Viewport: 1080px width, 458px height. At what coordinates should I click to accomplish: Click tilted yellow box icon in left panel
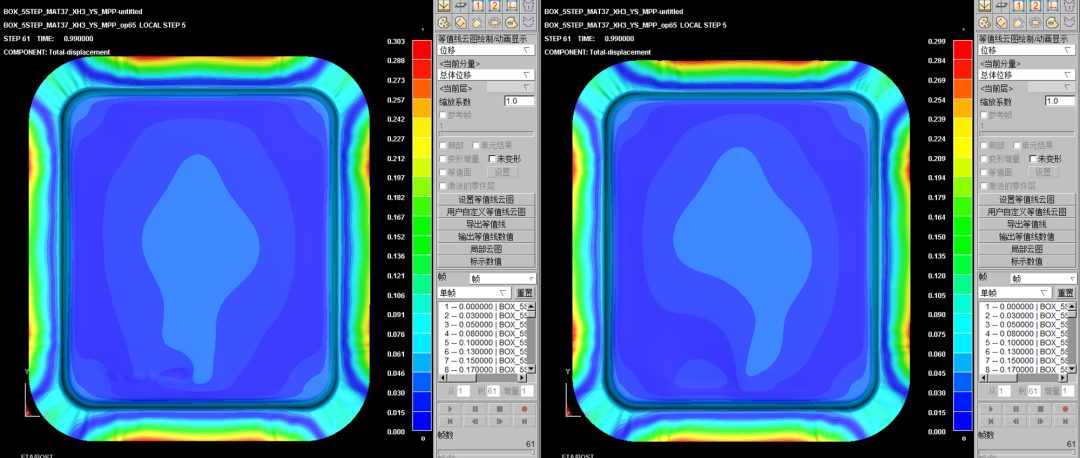(460, 22)
